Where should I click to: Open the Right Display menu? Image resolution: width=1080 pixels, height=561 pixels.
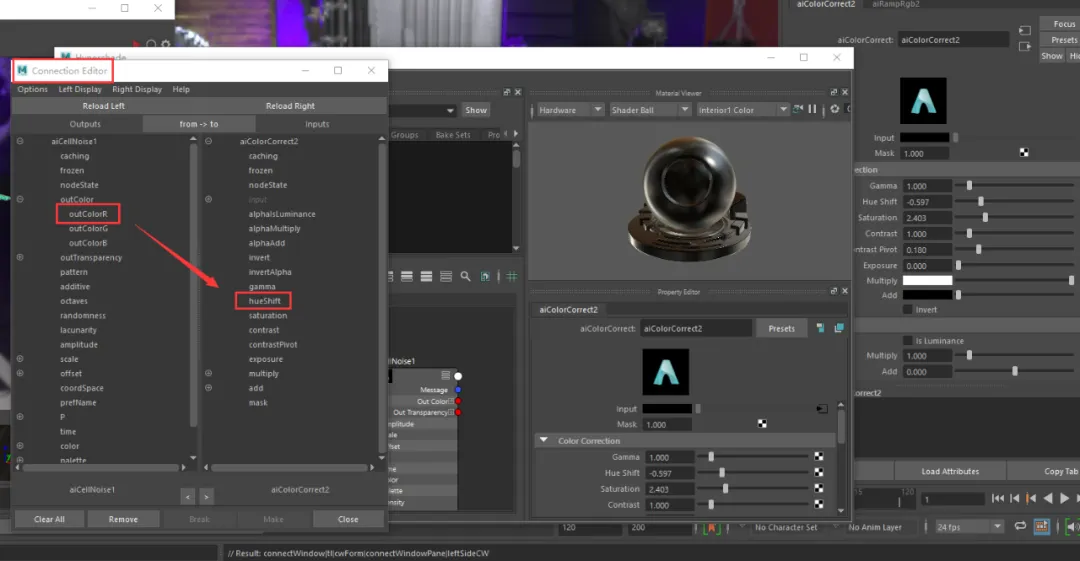137,89
